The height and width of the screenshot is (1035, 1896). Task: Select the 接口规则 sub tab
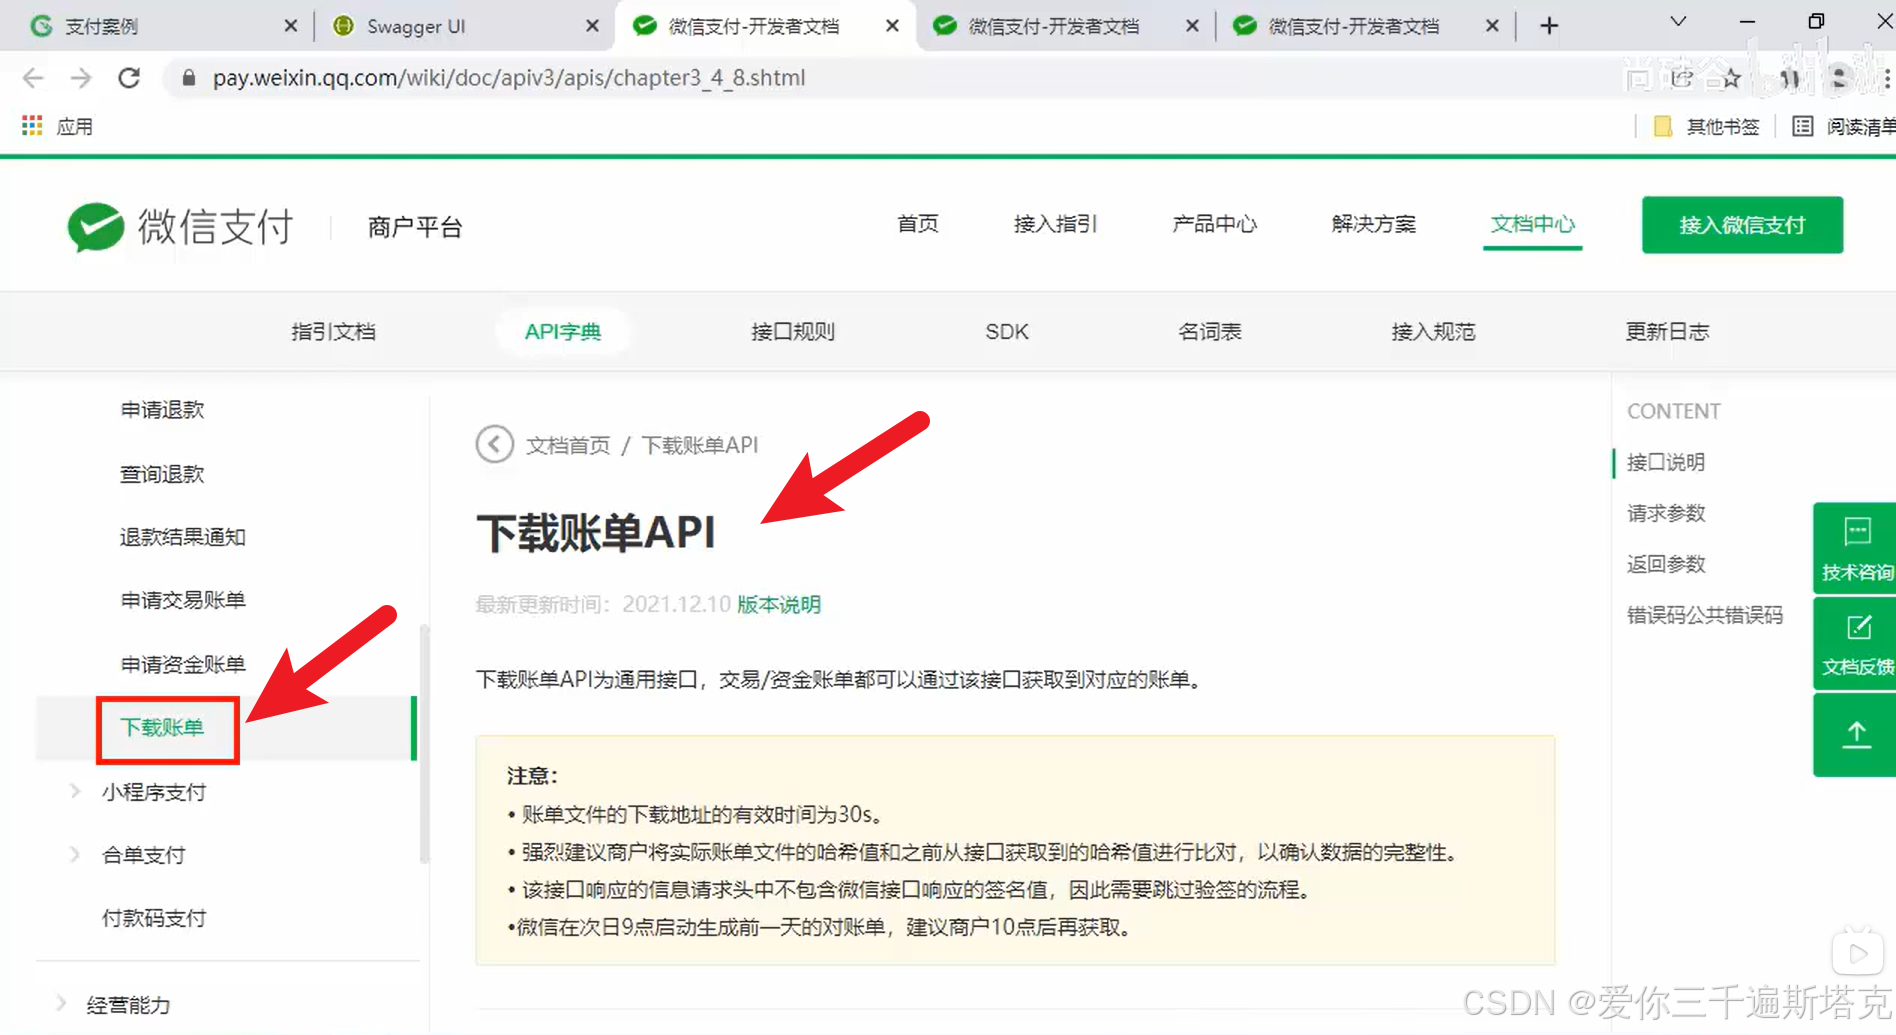pos(793,332)
